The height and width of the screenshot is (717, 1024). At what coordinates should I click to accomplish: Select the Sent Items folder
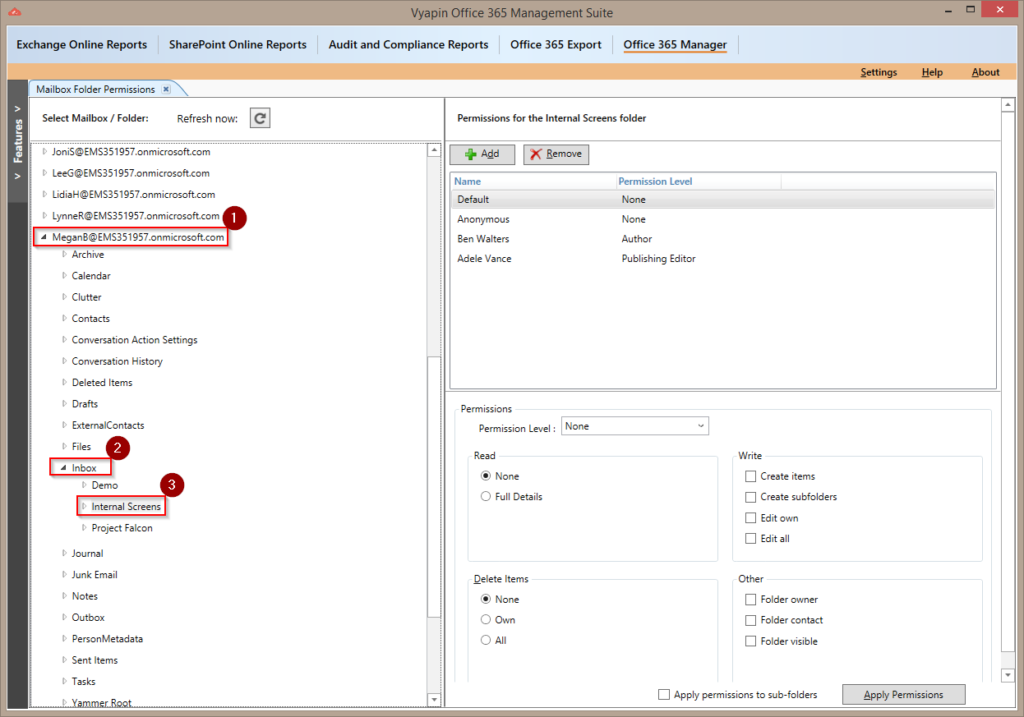coord(95,660)
